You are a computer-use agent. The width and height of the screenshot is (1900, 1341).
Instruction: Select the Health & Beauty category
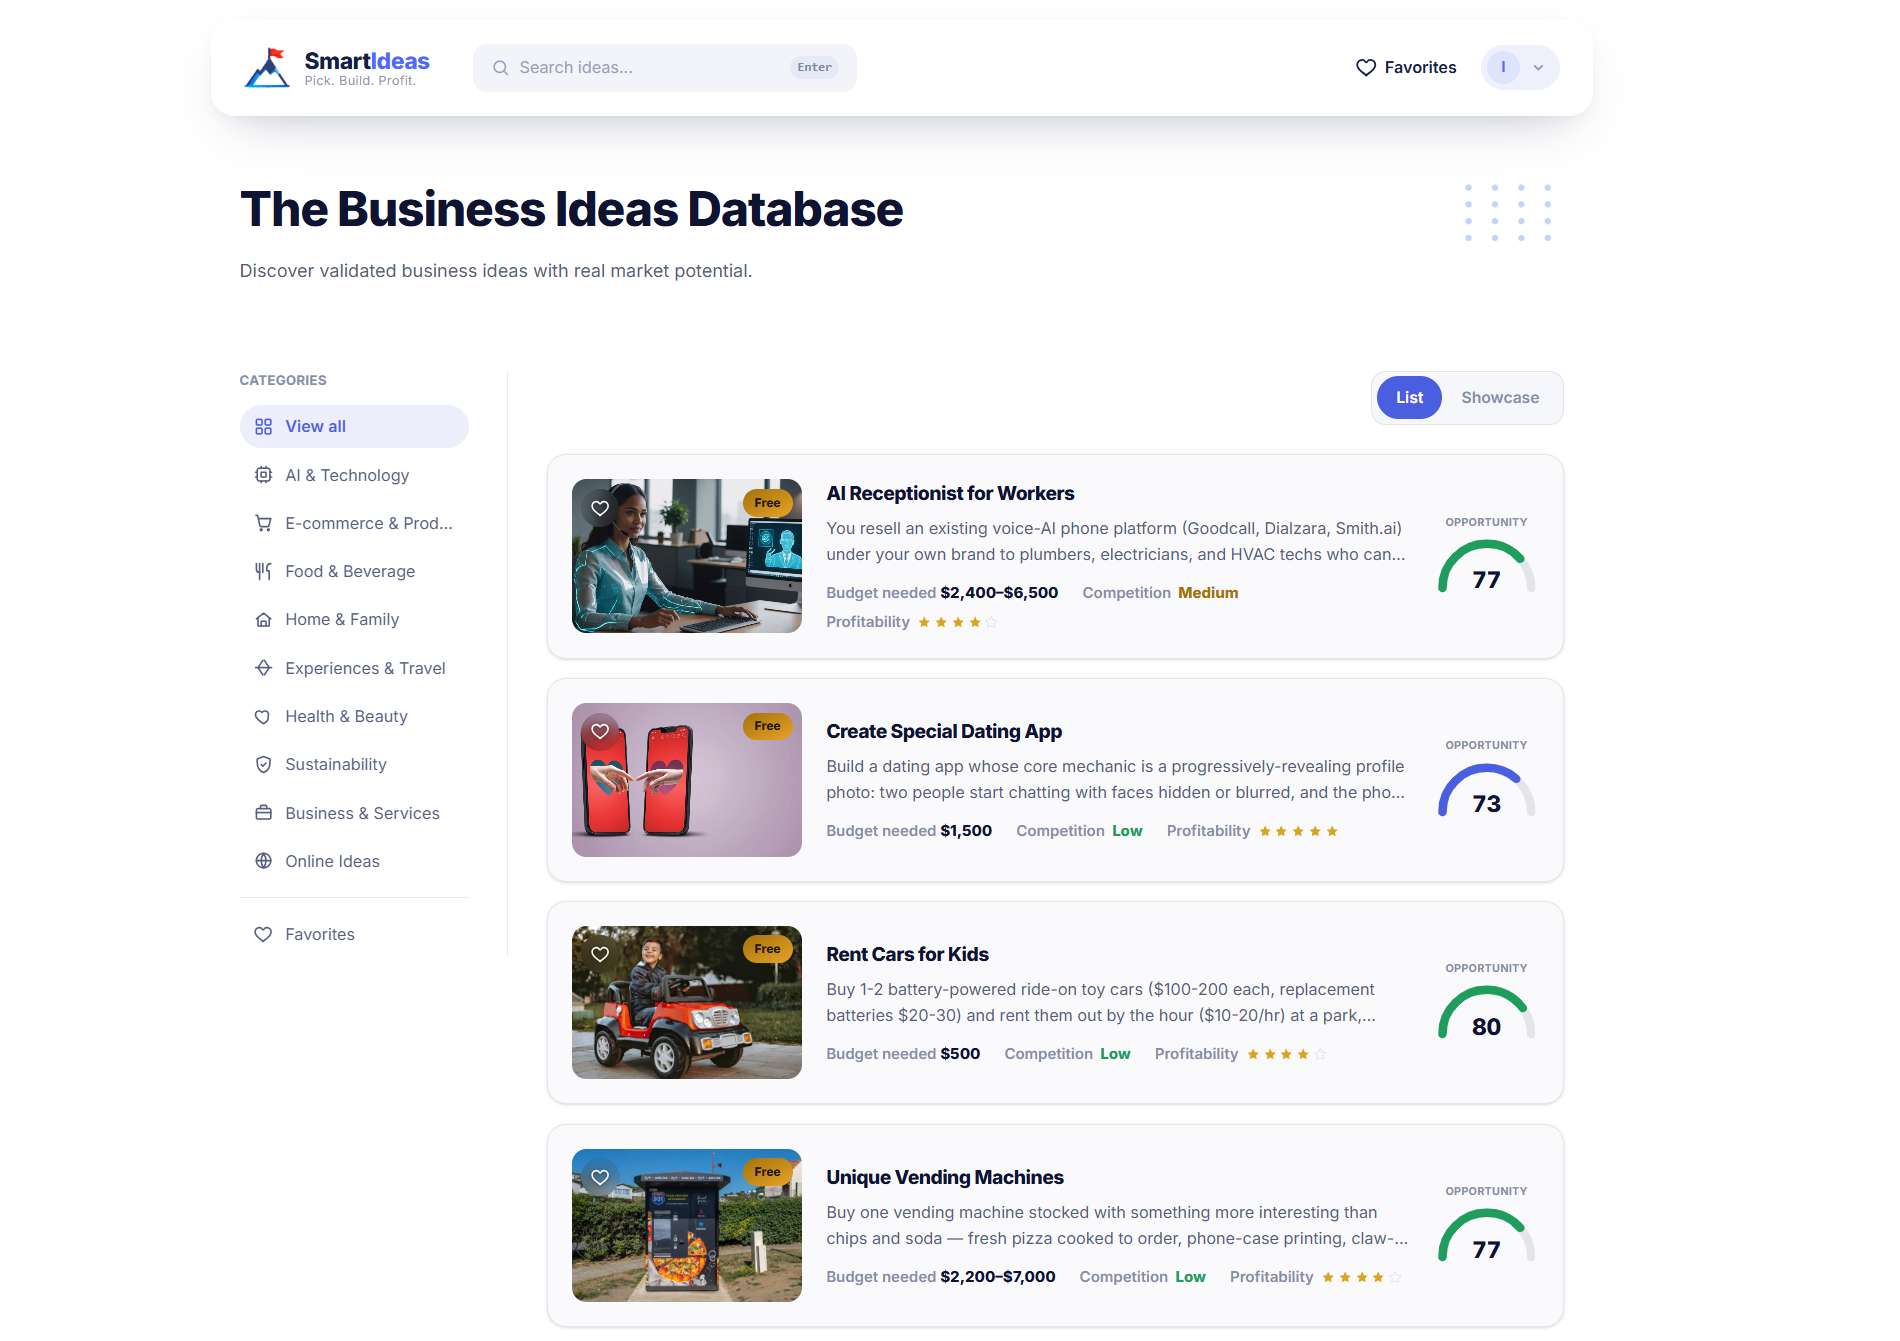pyautogui.click(x=354, y=716)
